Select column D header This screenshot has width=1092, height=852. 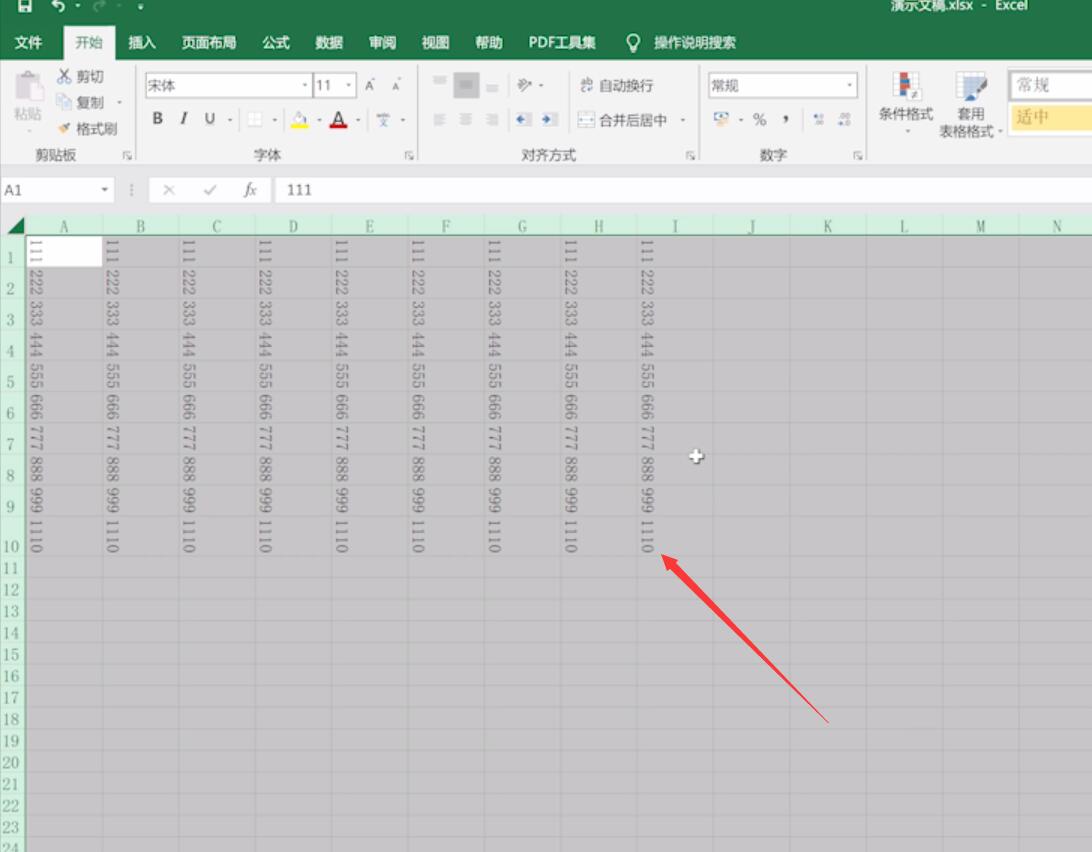pyautogui.click(x=293, y=226)
